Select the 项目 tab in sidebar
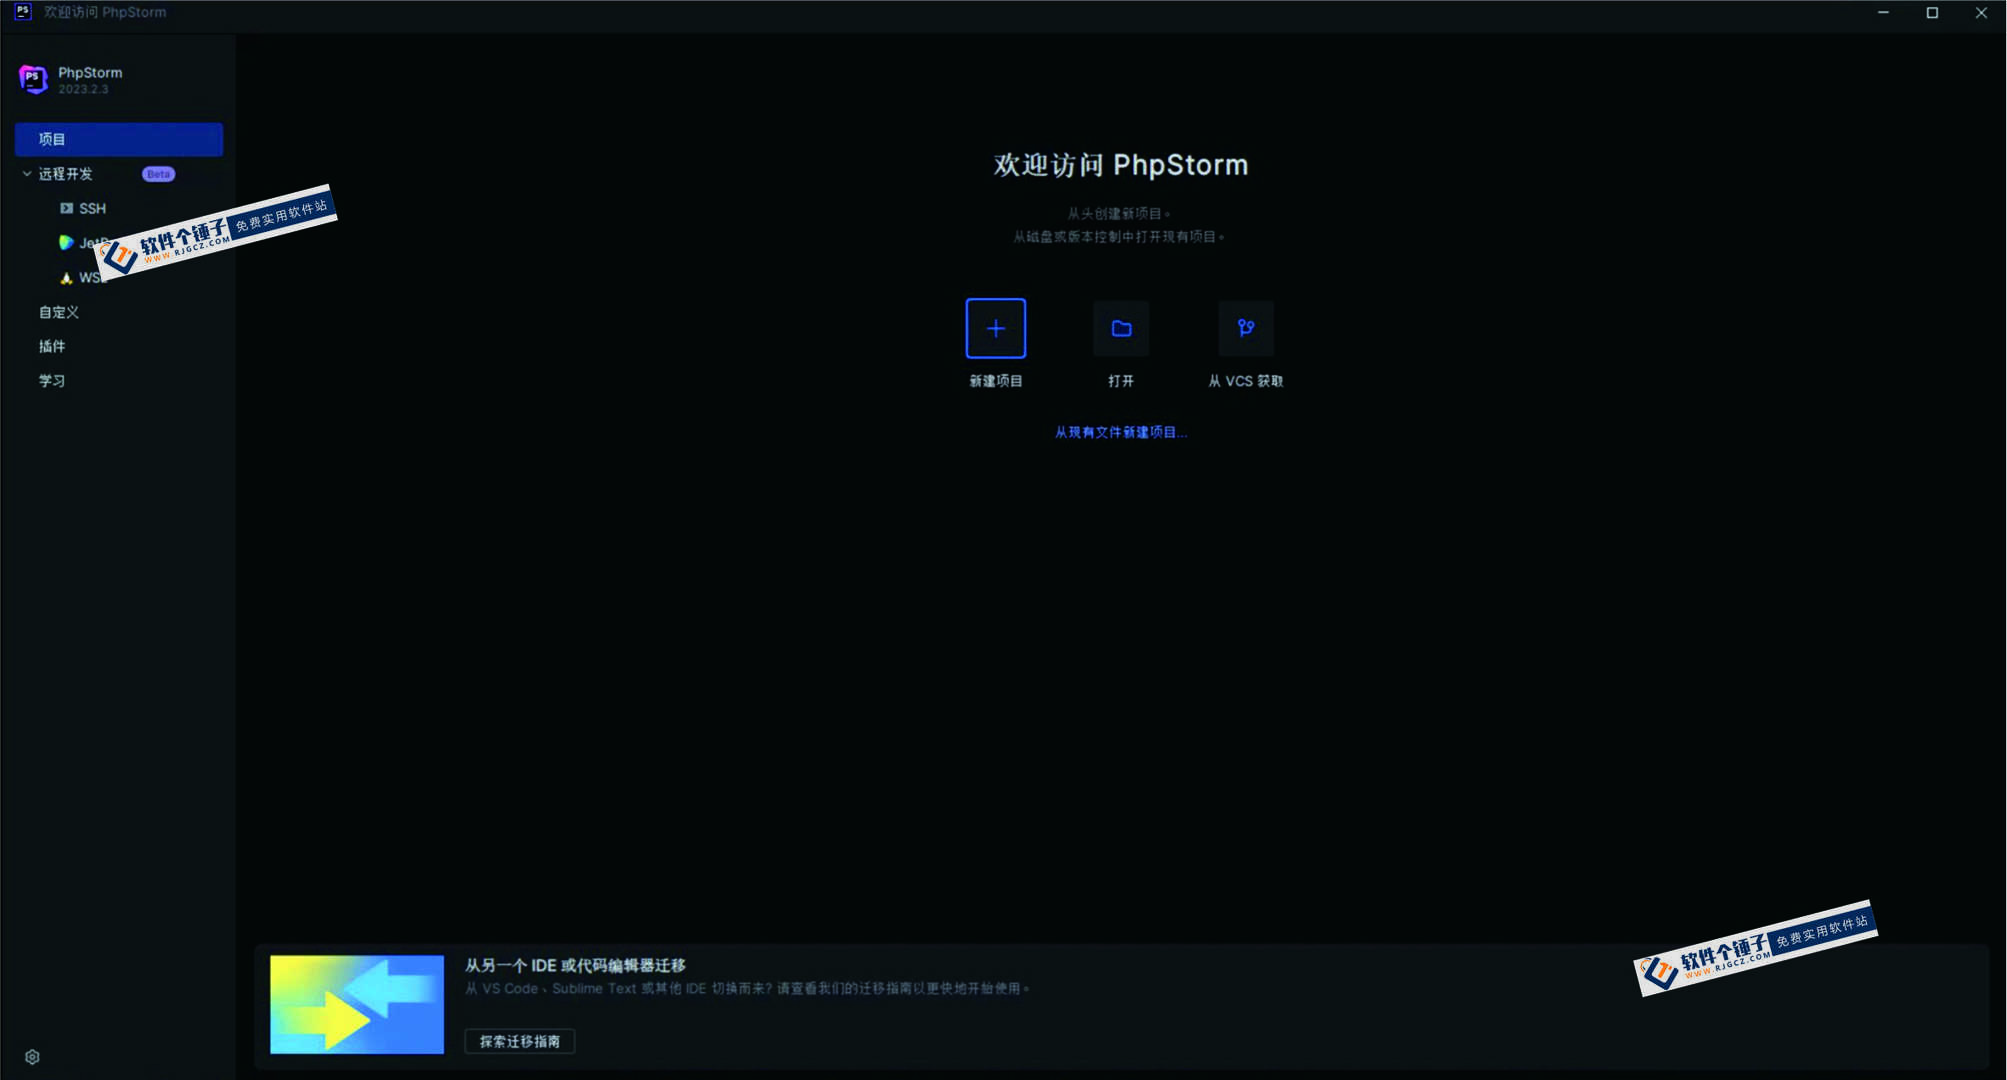Viewport: 2007px width, 1080px height. pos(119,139)
